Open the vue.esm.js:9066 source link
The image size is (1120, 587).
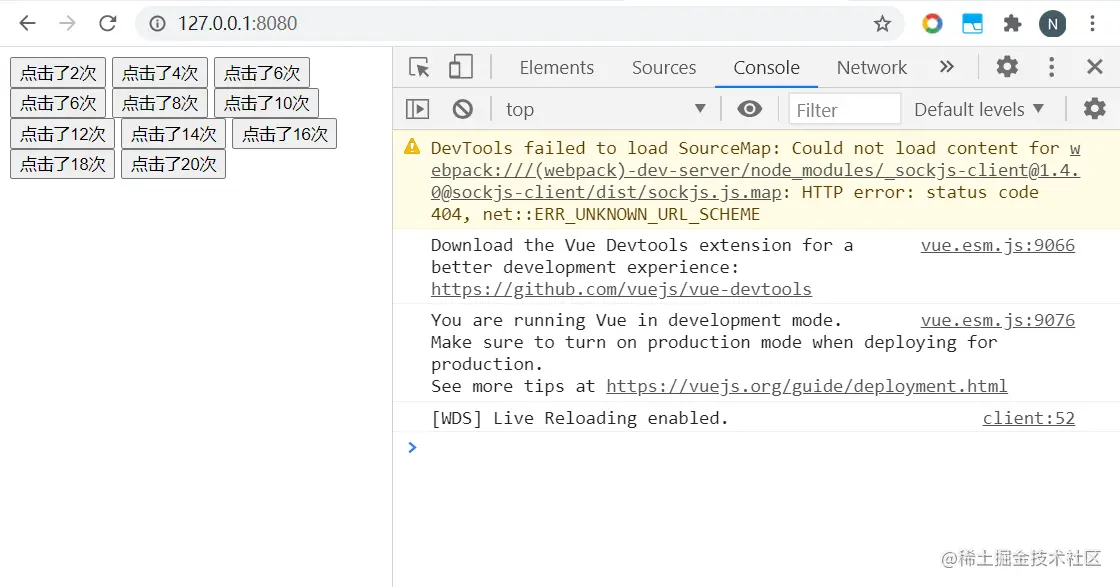pyautogui.click(x=997, y=245)
